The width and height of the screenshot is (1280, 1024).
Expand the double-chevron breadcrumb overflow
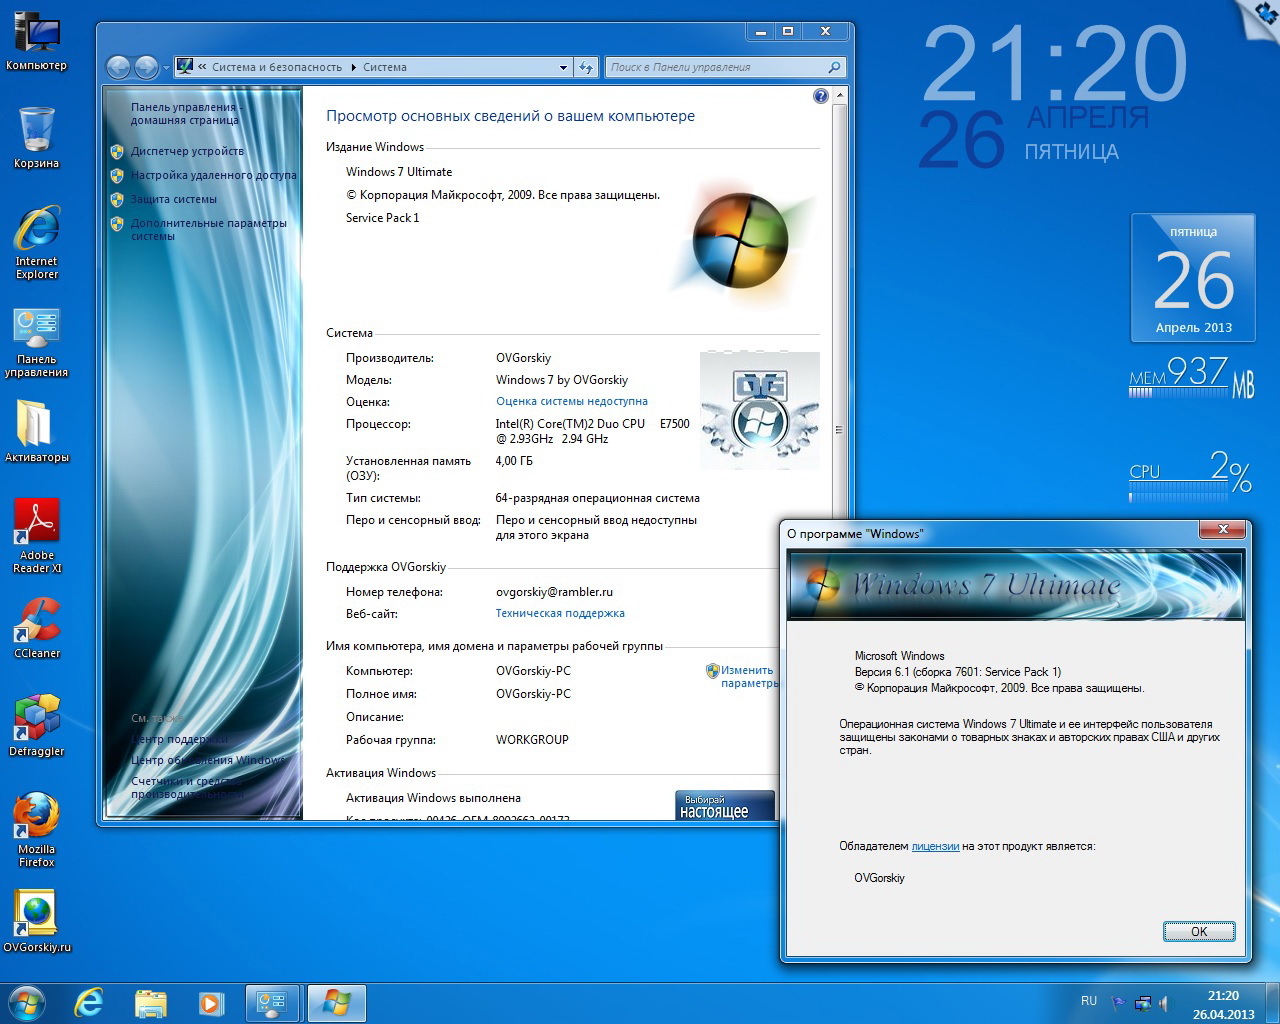point(202,67)
